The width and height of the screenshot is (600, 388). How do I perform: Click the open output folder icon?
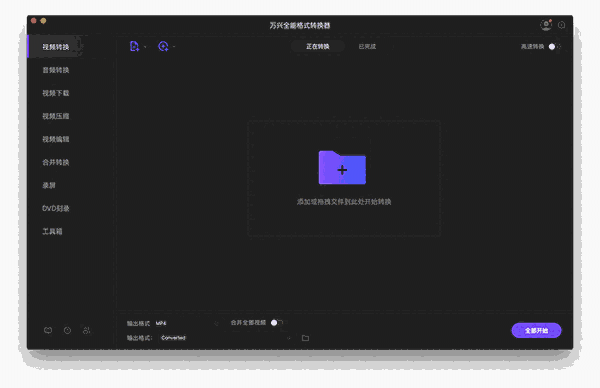305,338
